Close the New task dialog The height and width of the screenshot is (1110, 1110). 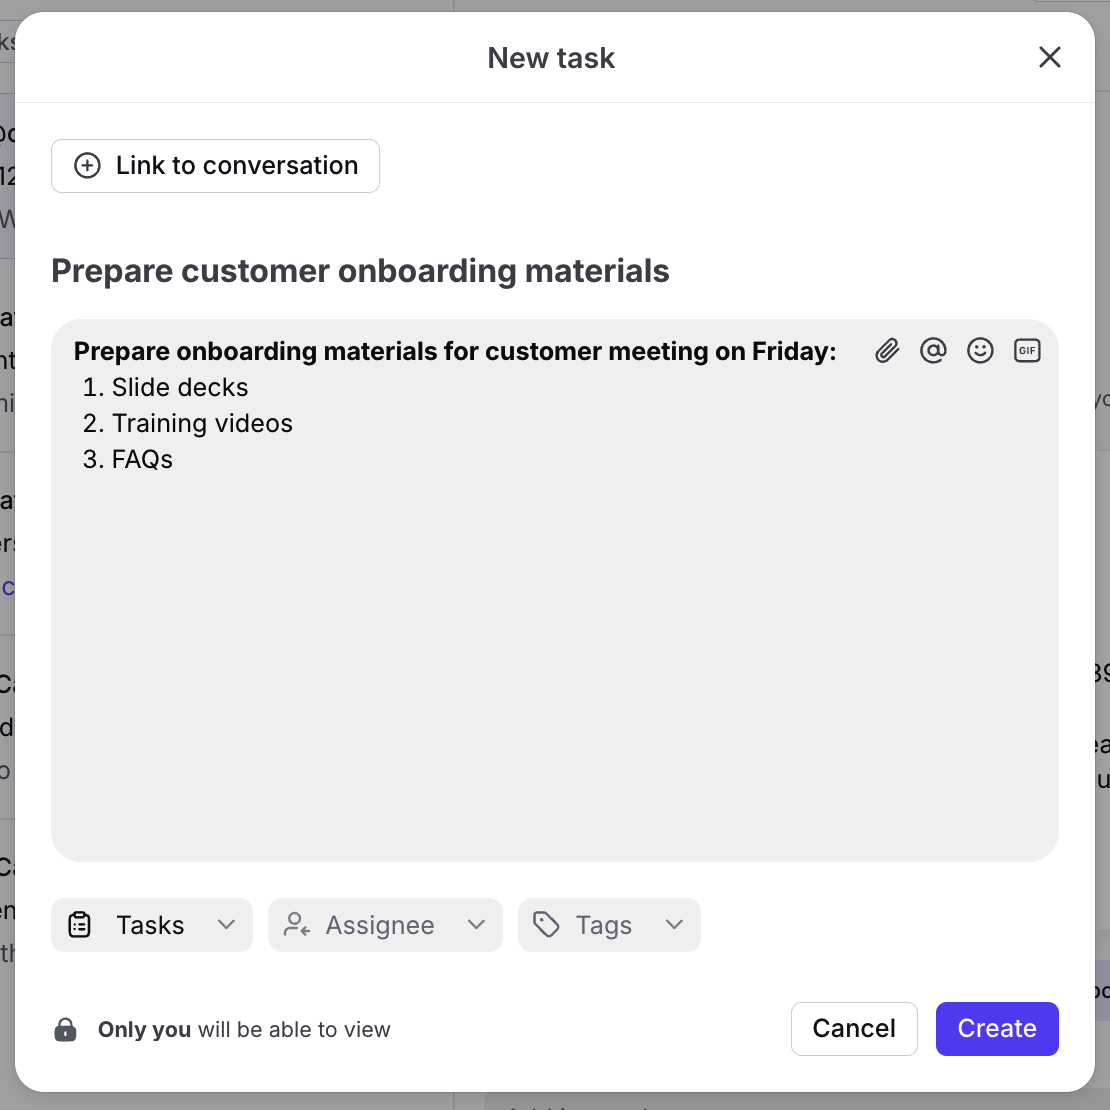[1049, 57]
